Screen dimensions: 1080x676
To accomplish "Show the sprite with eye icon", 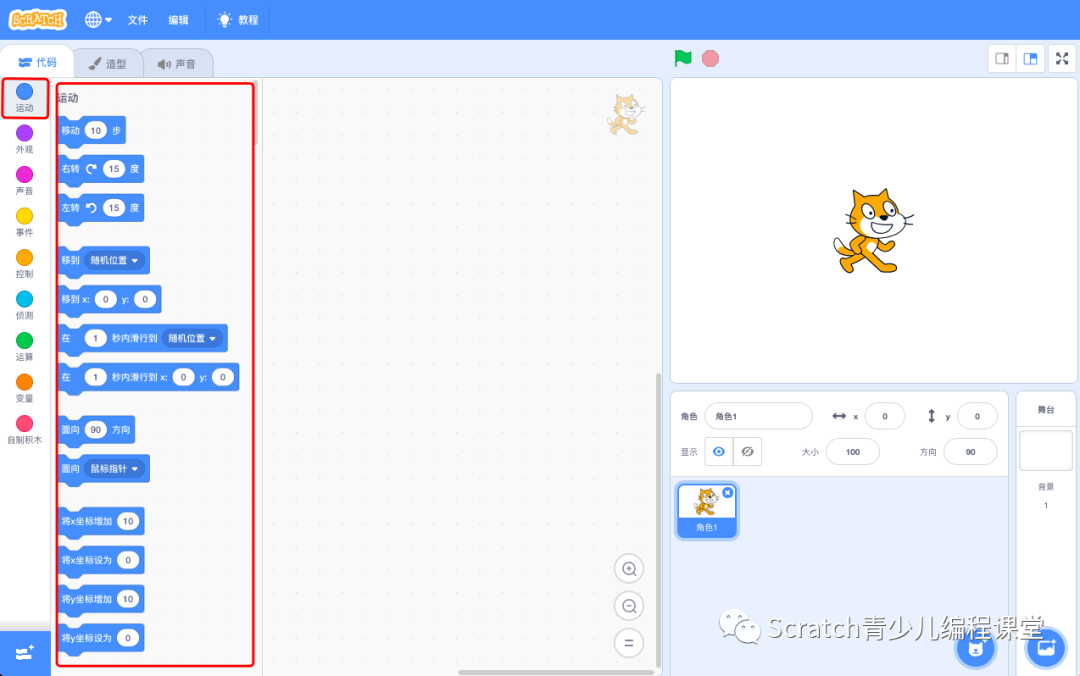I will (718, 452).
